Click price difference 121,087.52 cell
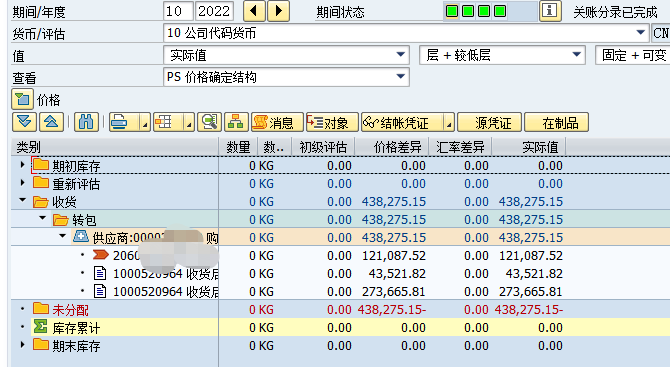670x367 pixels. click(394, 255)
